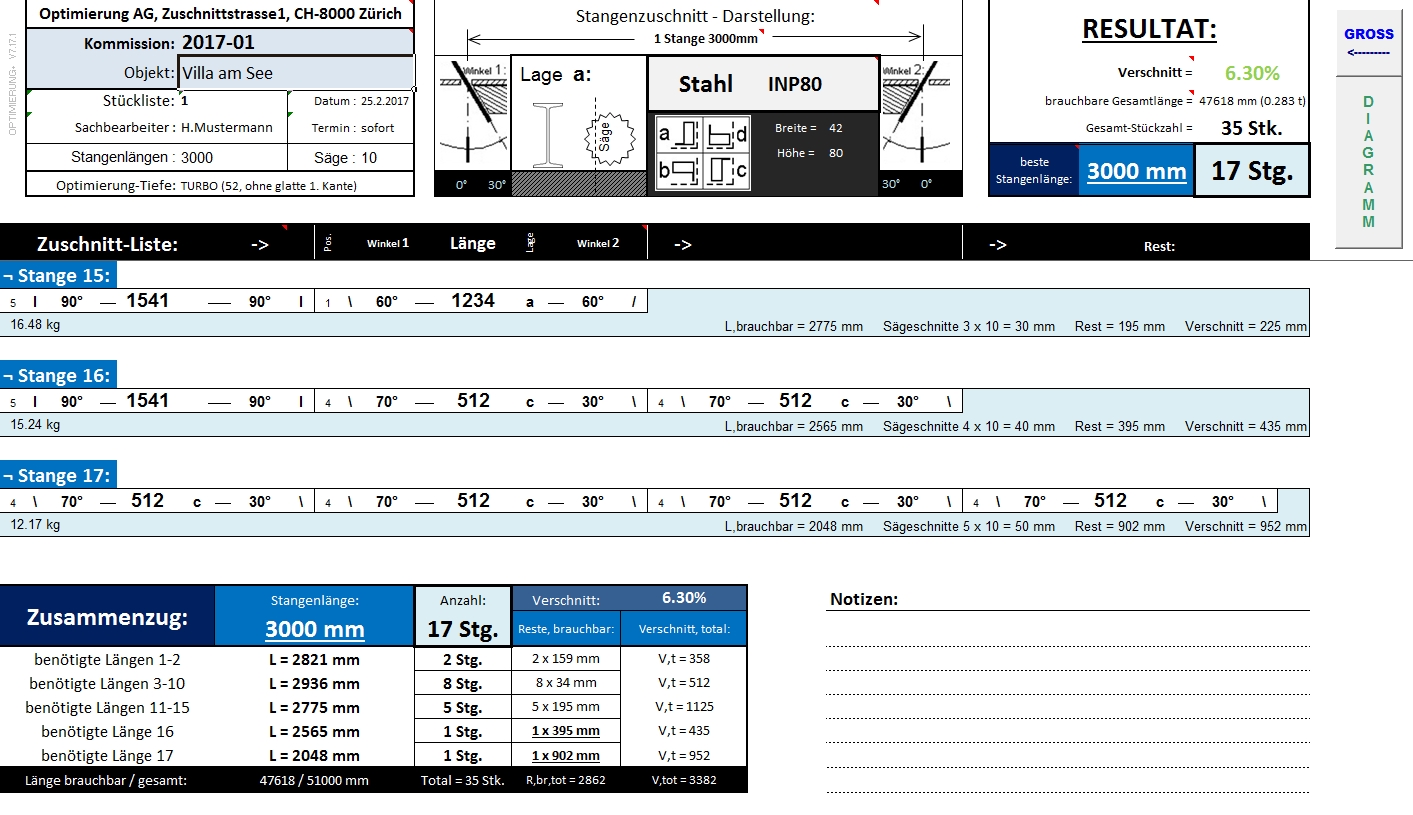Click L,brauchbar = 2565 mm value
Image resolution: width=1413 pixels, height=815 pixels.
[x=794, y=427]
